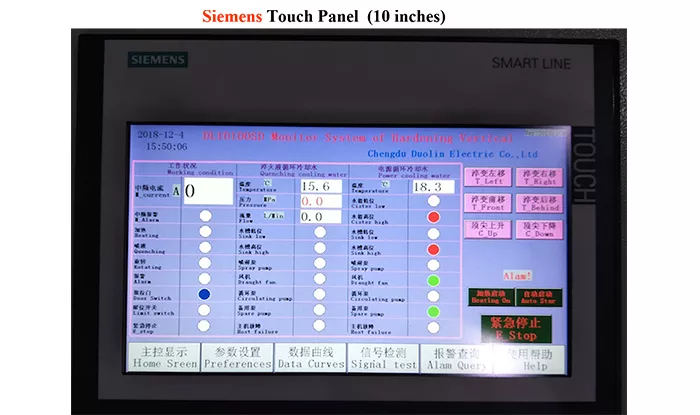The height and width of the screenshot is (415, 700).
Task: Click Circulating pump lamp under Quenching cooling water
Action: pos(319,294)
